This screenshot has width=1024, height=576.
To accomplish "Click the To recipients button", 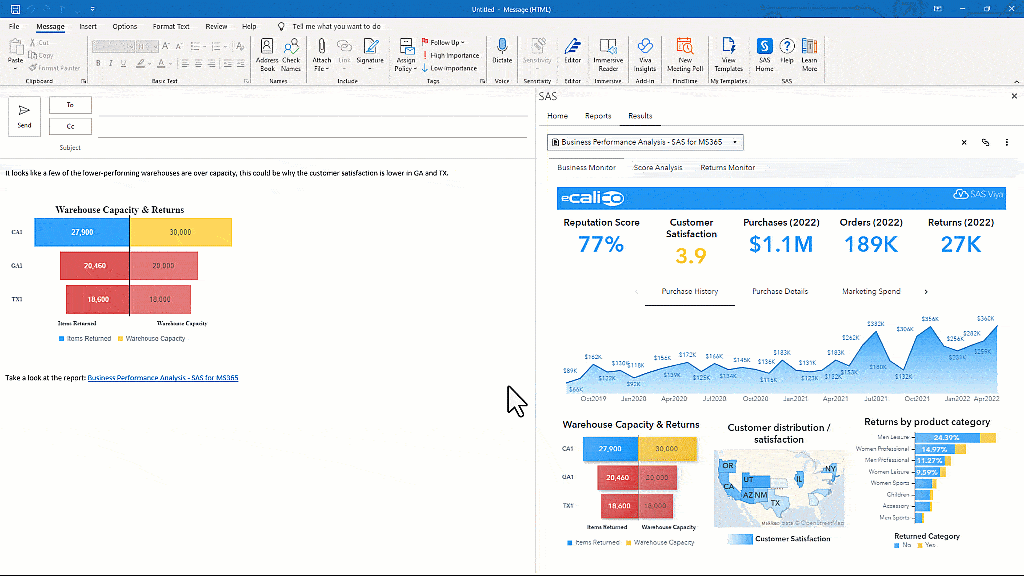I will point(70,105).
